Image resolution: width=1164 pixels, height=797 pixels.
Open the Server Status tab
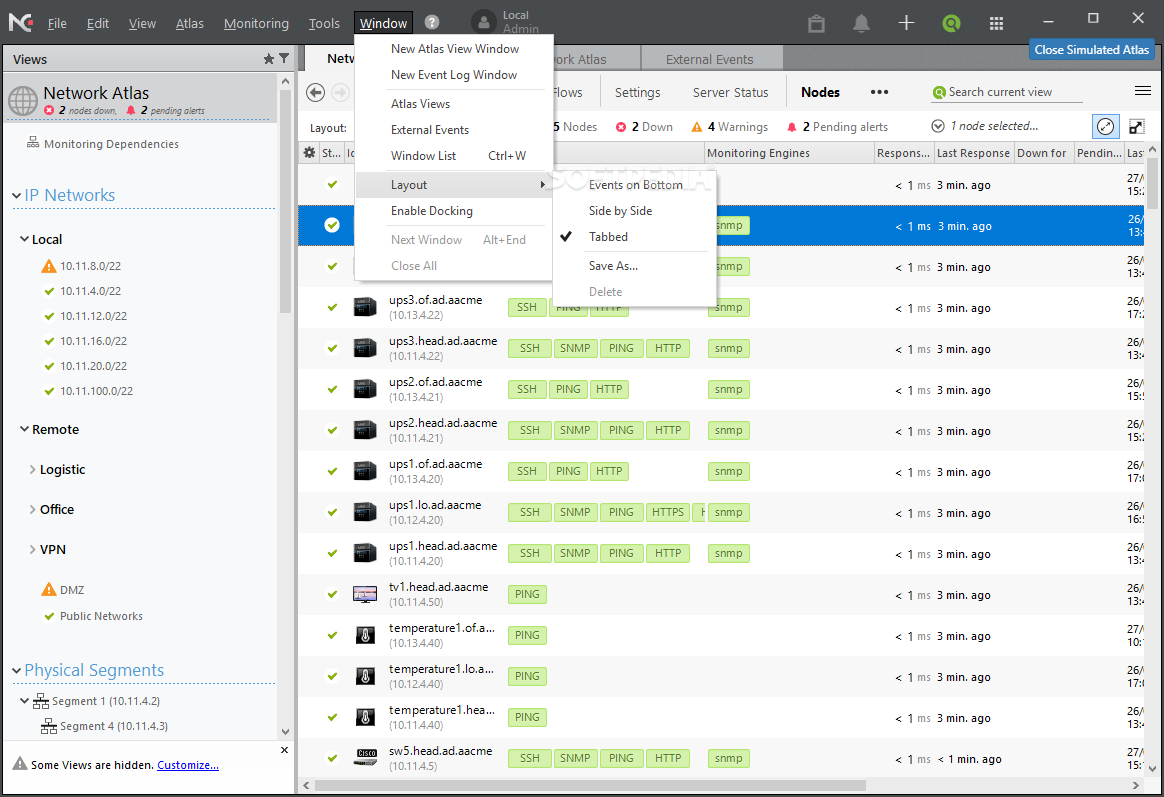[730, 92]
